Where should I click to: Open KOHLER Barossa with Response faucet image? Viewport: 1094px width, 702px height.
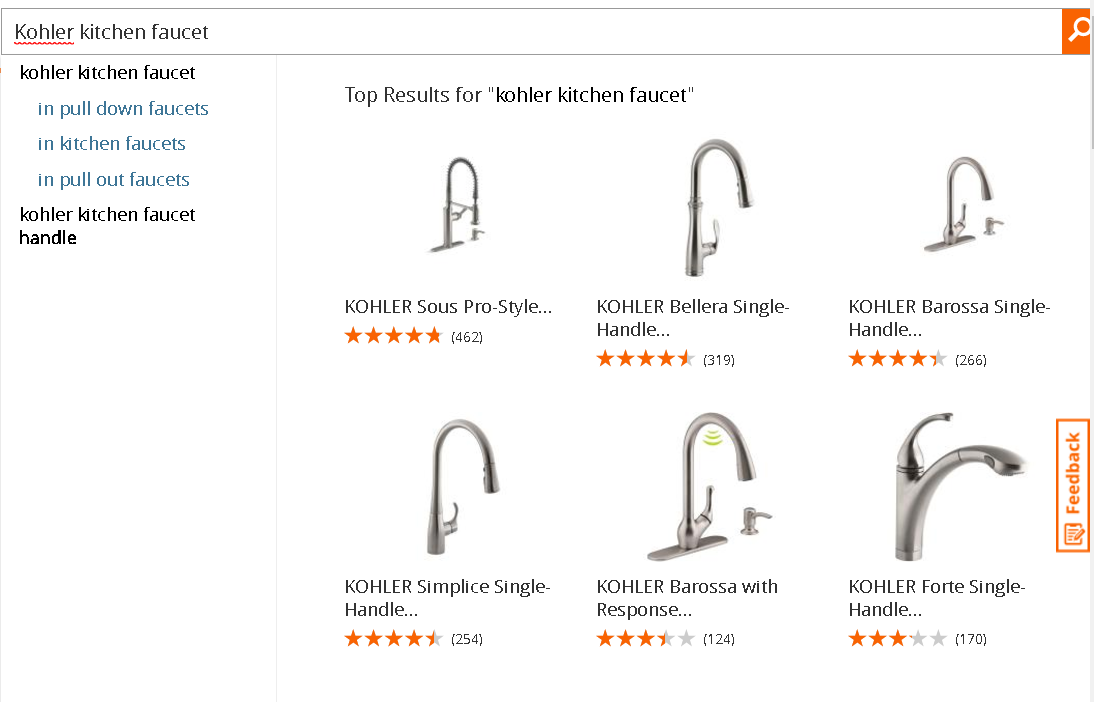point(710,486)
